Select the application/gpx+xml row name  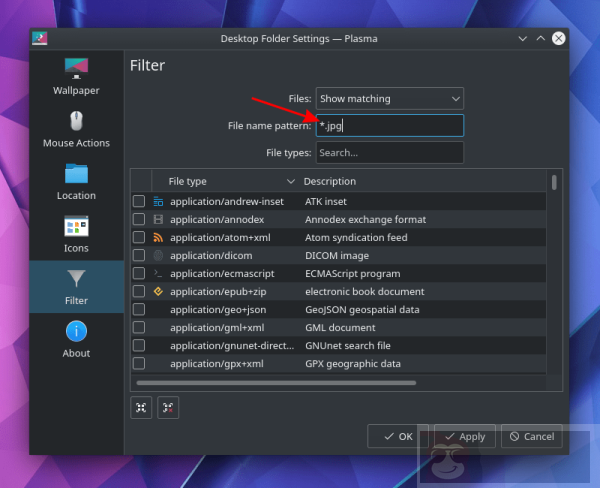pyautogui.click(x=217, y=364)
